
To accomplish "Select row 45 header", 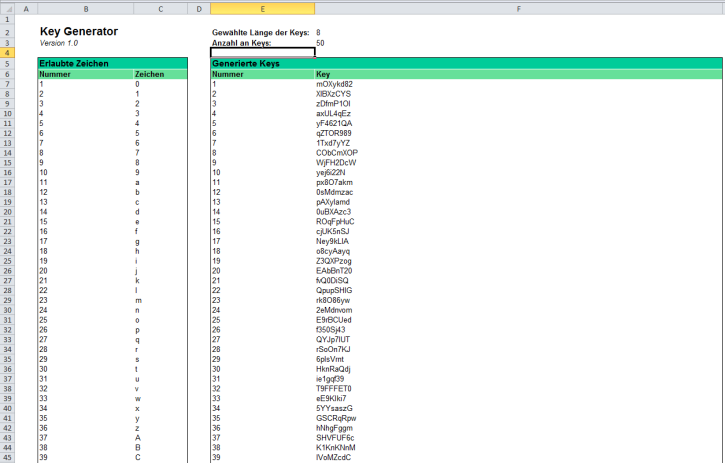I will tap(7, 457).
